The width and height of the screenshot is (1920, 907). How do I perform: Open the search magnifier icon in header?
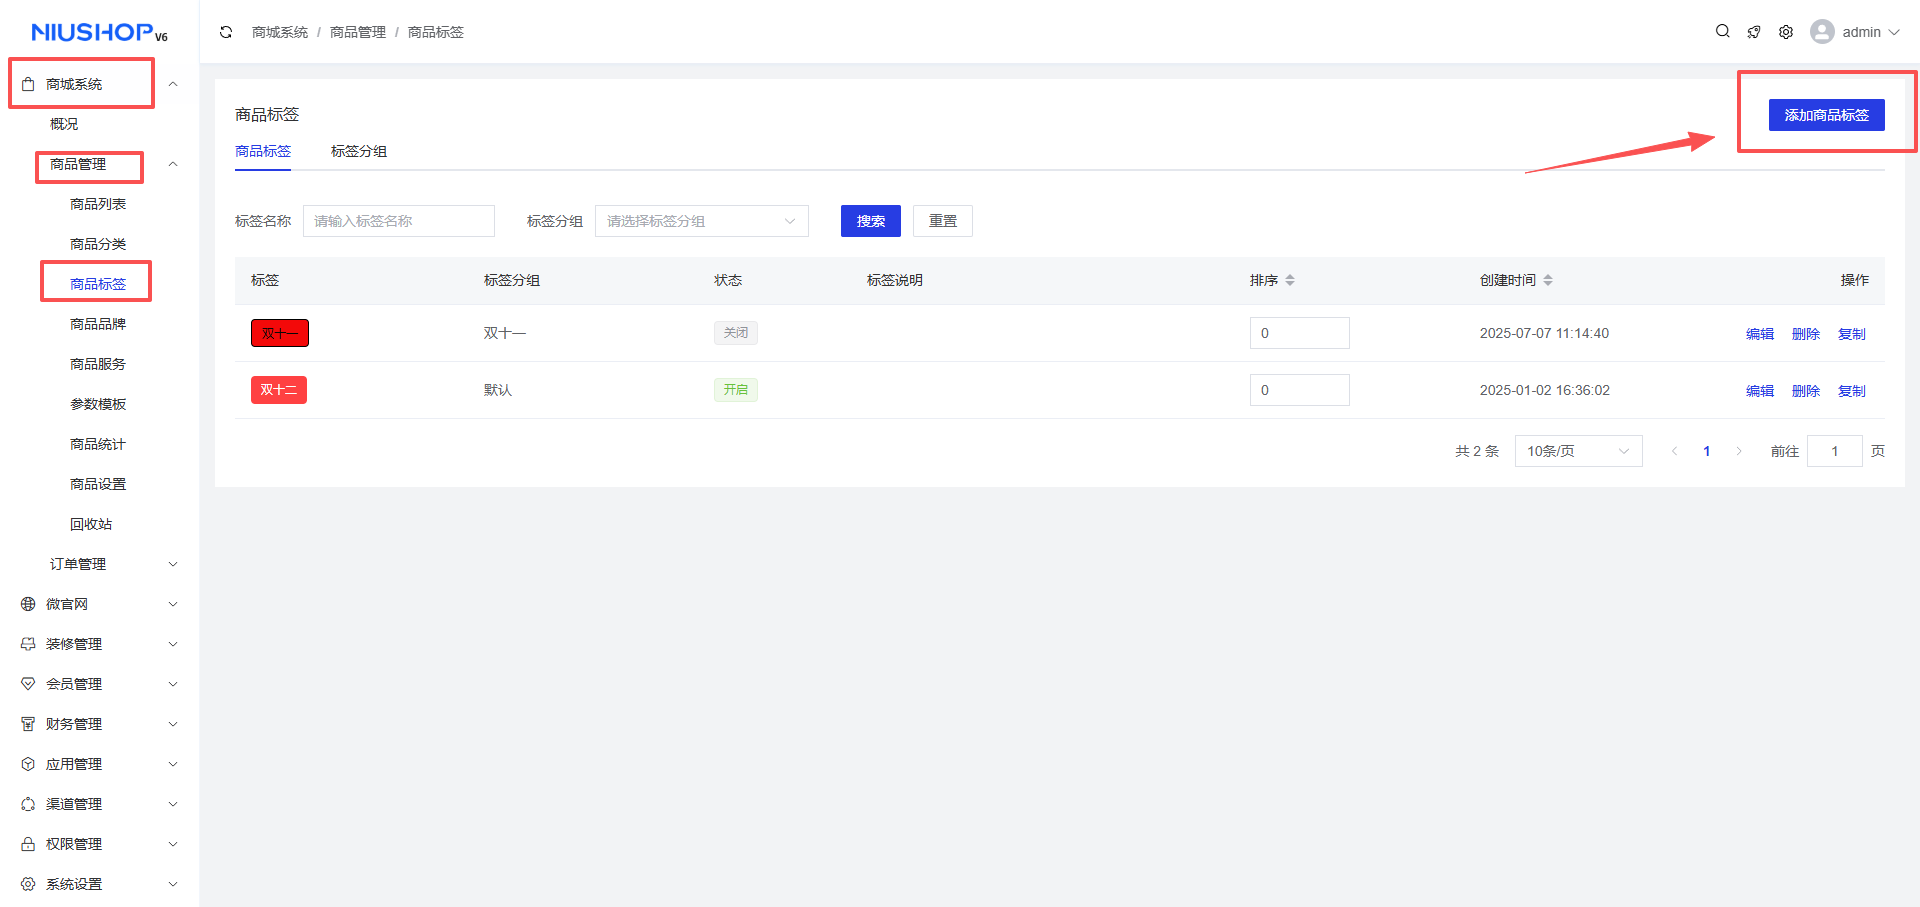(1722, 32)
